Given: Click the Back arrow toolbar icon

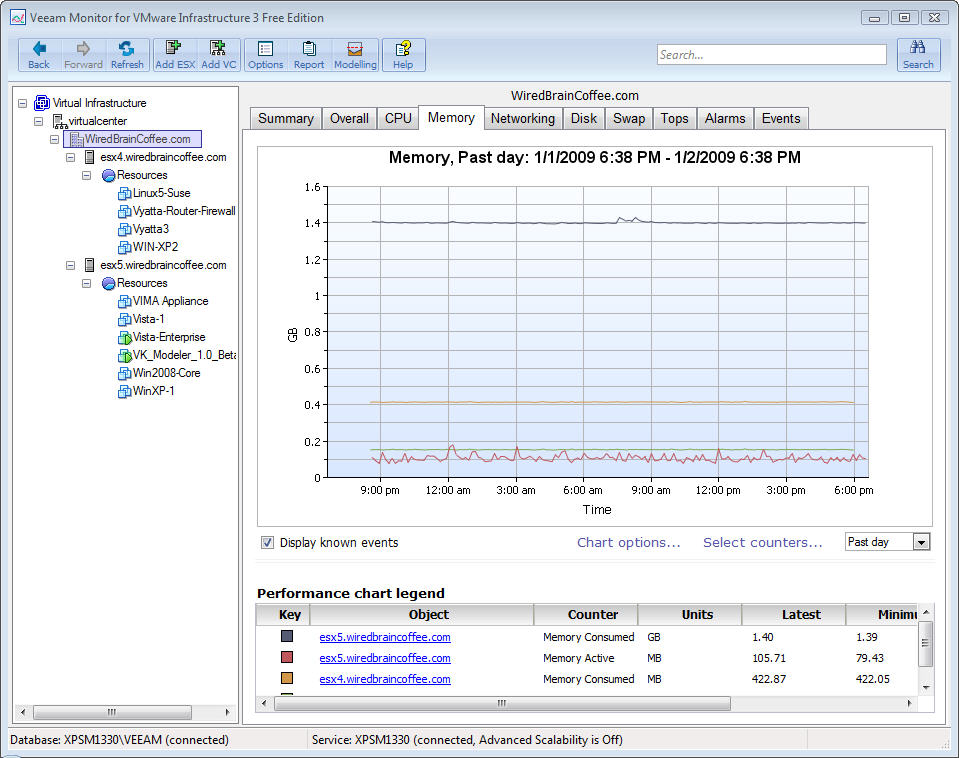Looking at the screenshot, I should coord(39,54).
